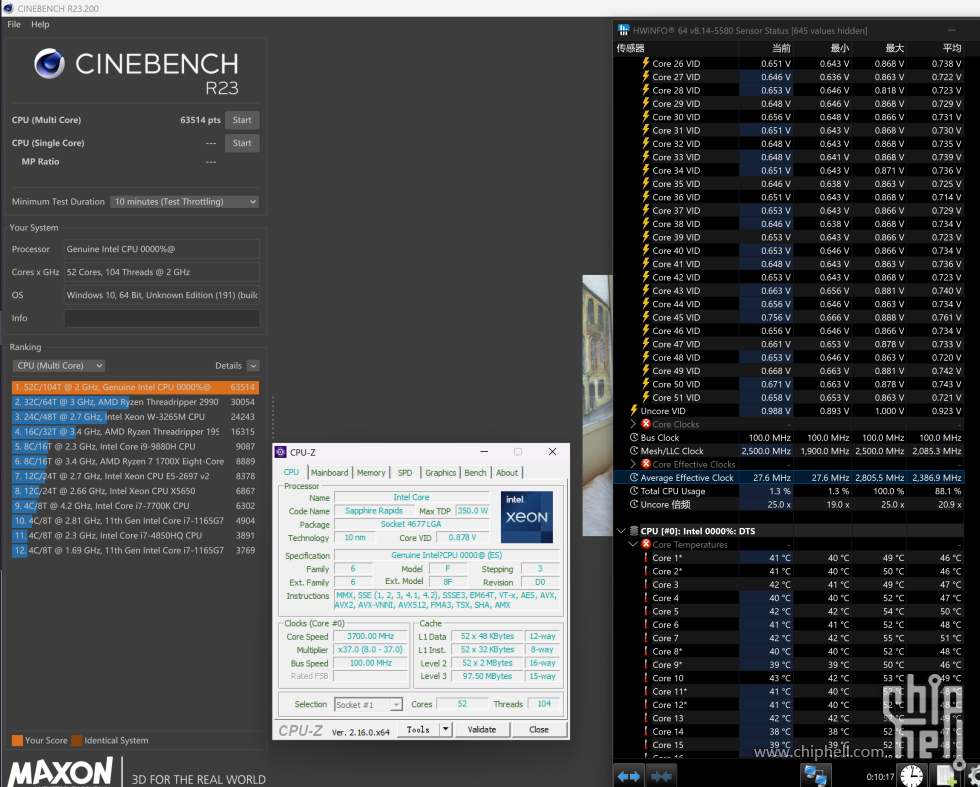Click the Processor field in Cinebench

click(x=162, y=249)
